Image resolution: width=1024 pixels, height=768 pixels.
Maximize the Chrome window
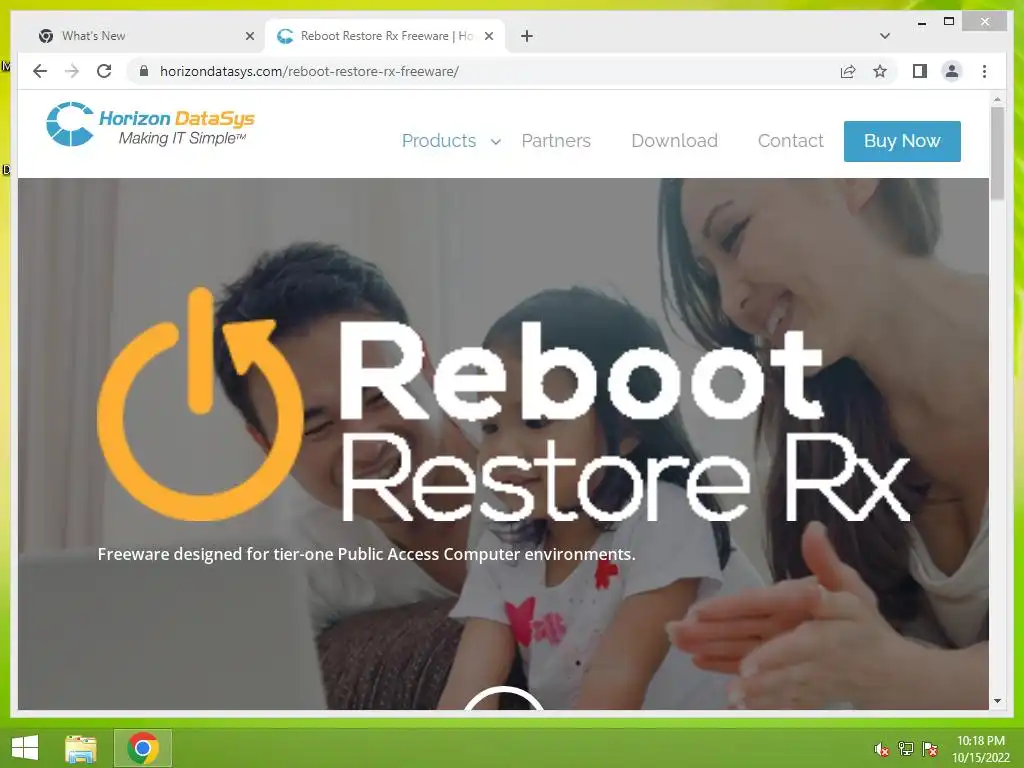(949, 22)
